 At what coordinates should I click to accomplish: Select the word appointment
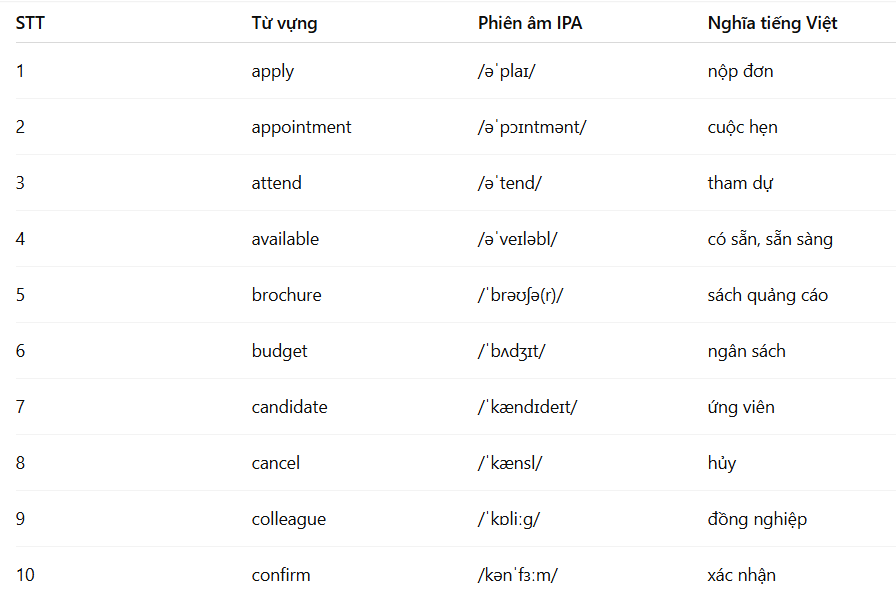[x=301, y=127]
